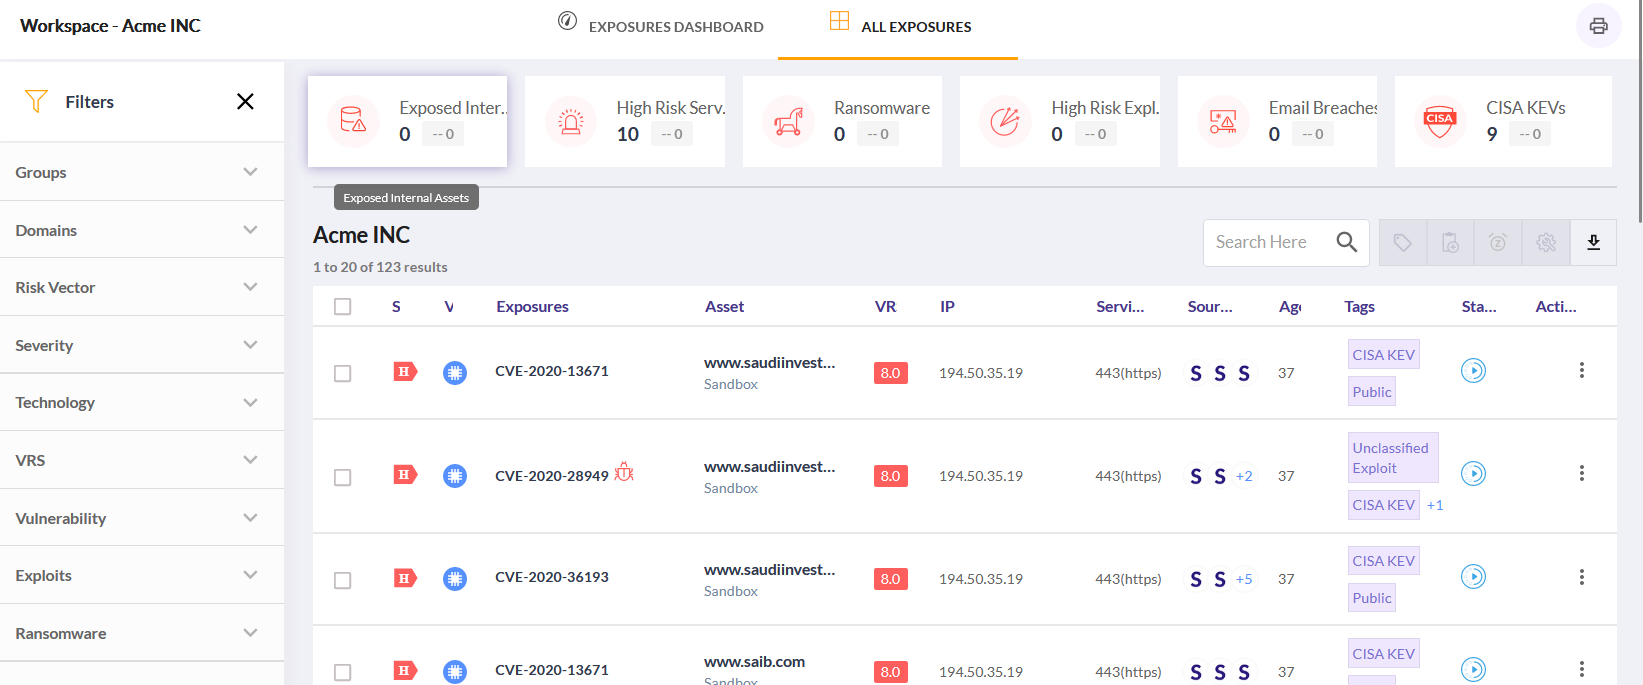
Task: Click the High Risk Services siren icon
Action: (571, 121)
